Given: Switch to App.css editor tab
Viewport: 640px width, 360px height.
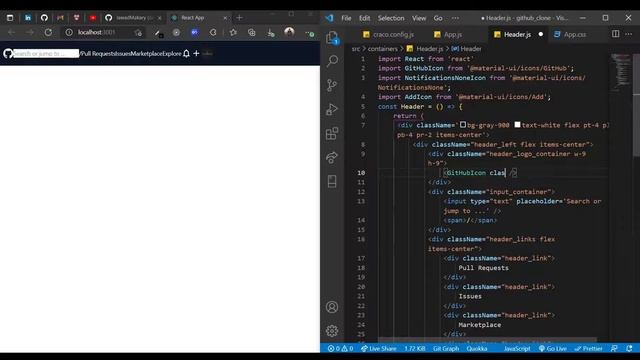Looking at the screenshot, I should [x=570, y=34].
